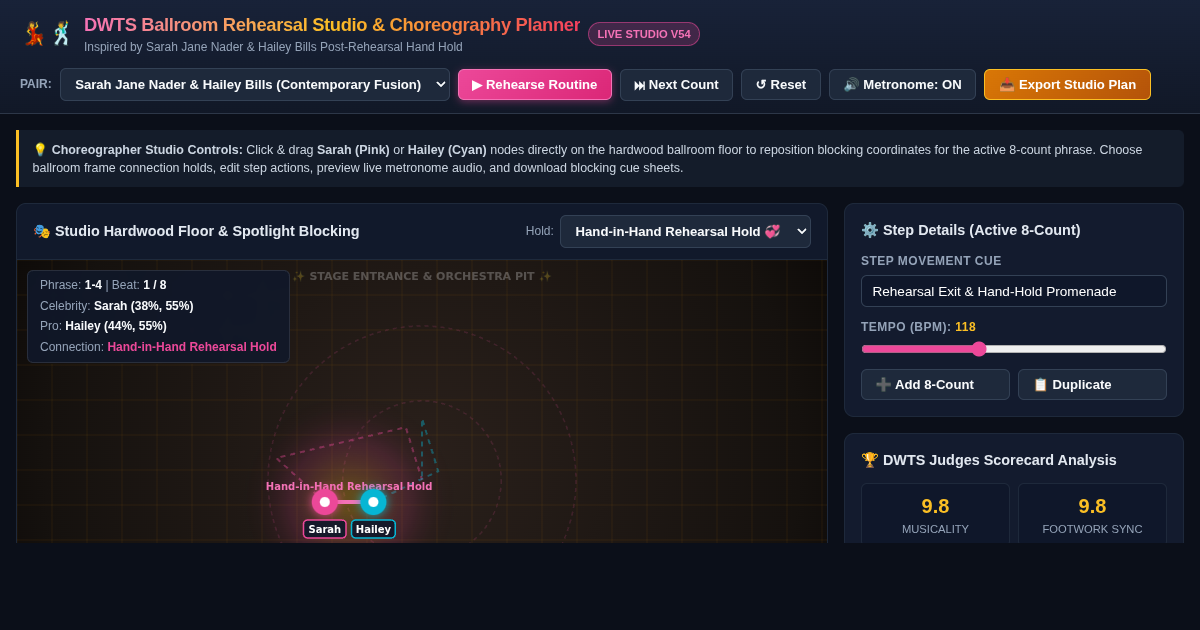Edit the Step Movement Cue field
Image resolution: width=1200 pixels, height=630 pixels.
pos(1014,291)
